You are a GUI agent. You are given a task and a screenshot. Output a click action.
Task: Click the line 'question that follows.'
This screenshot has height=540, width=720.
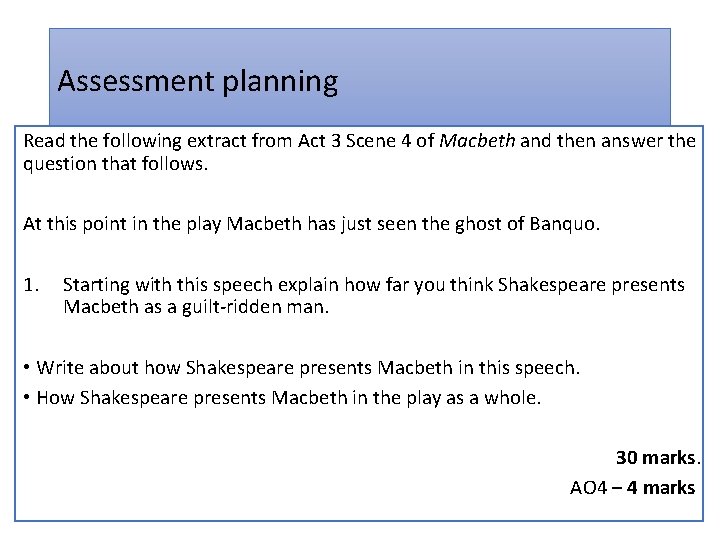coord(116,164)
